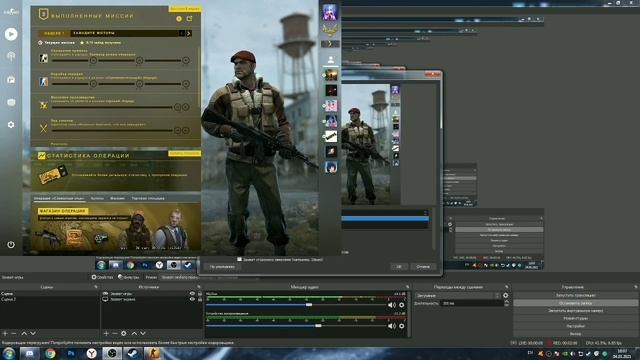
Task: Select the friends list person icon
Action: 331,60
